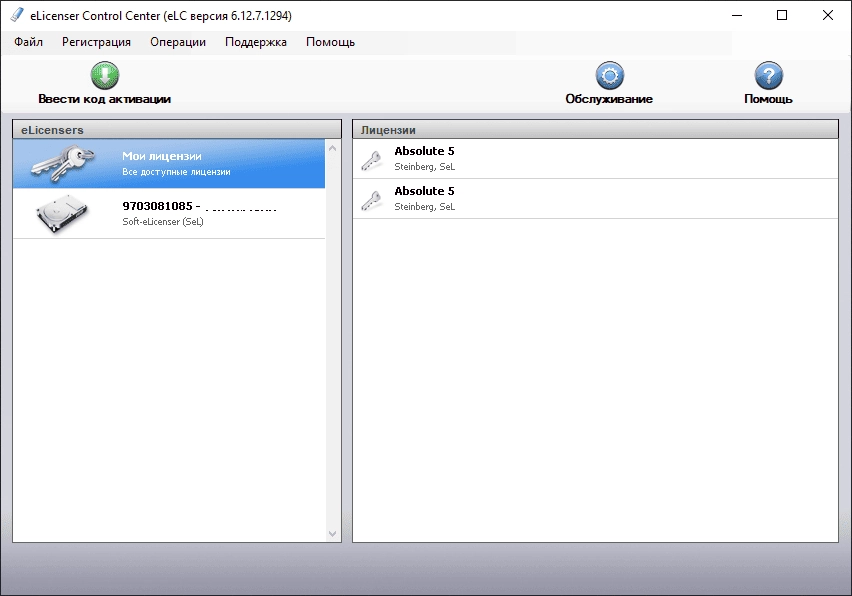Click the key icon of first Absolute 5 license
The width and height of the screenshot is (852, 596).
[x=372, y=160]
